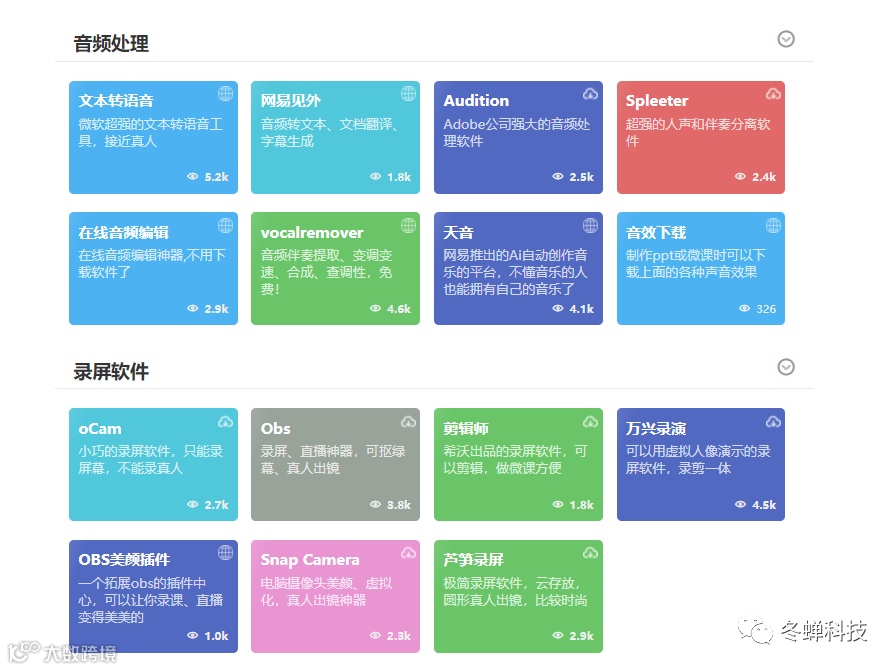
Task: Open the 文本转语音 title link
Action: [x=116, y=101]
